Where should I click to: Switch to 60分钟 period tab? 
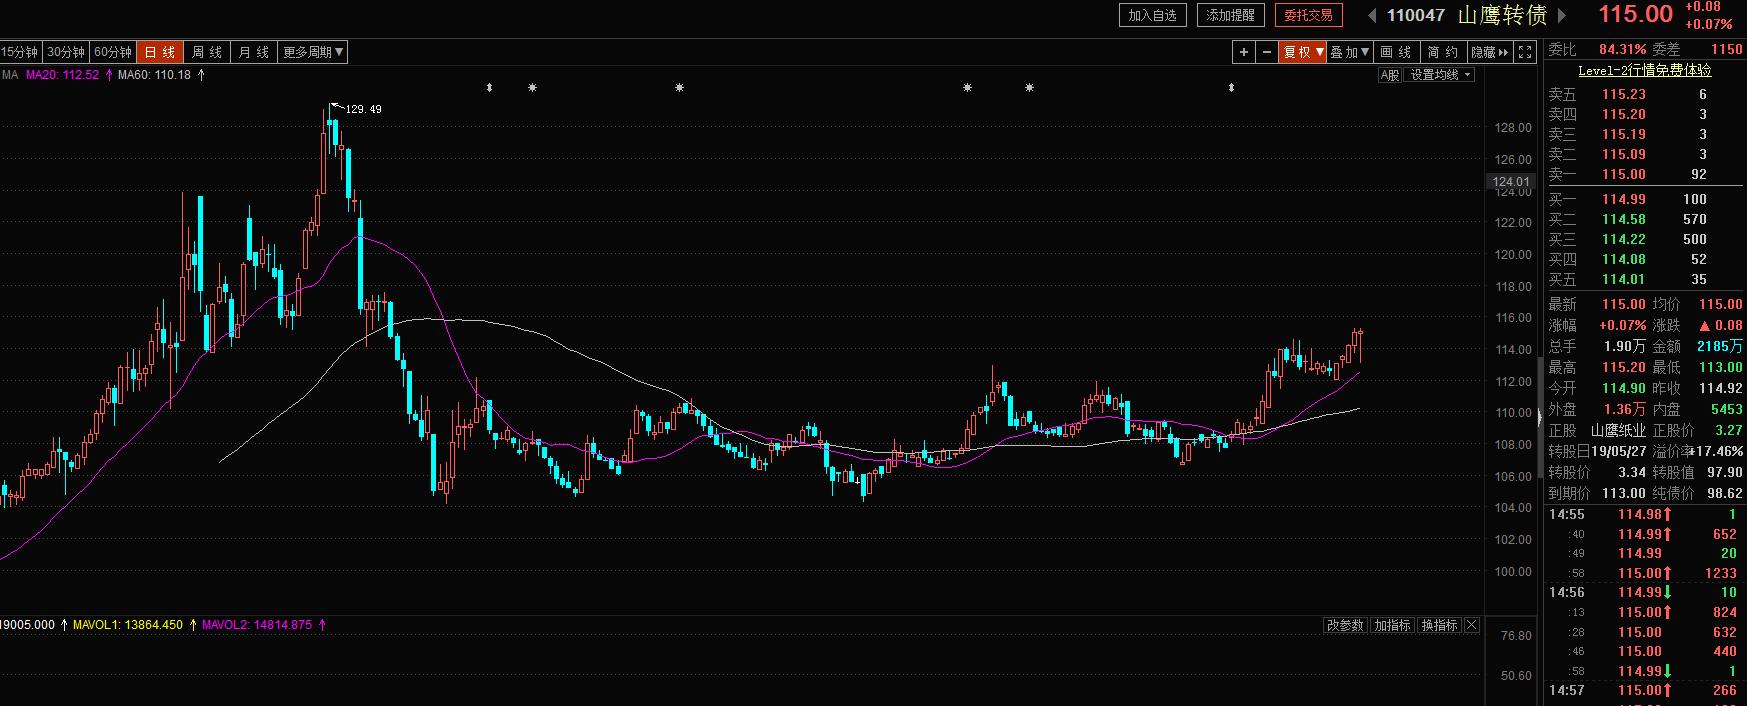coord(112,52)
